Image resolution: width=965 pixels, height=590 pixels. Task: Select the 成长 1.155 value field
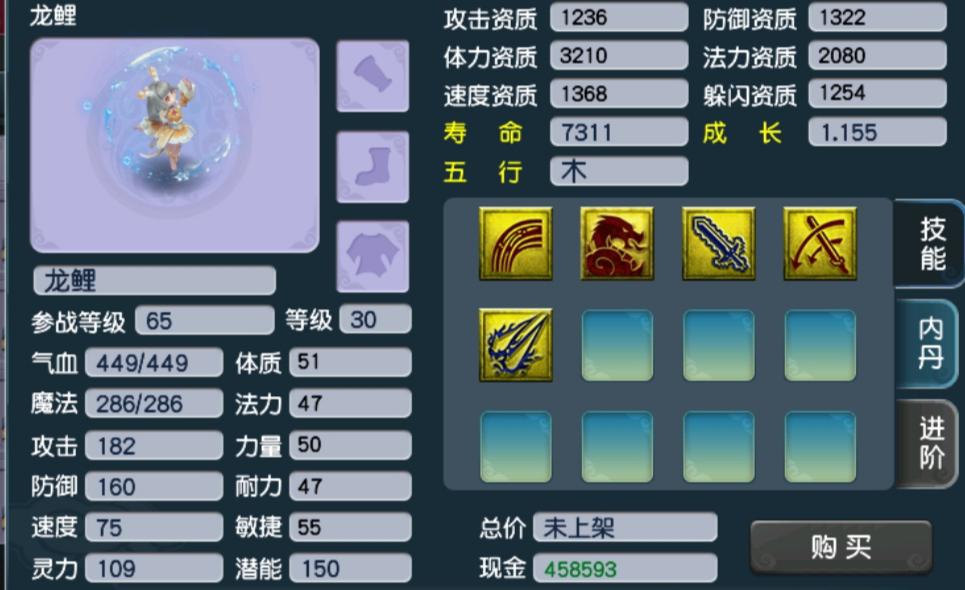(878, 132)
